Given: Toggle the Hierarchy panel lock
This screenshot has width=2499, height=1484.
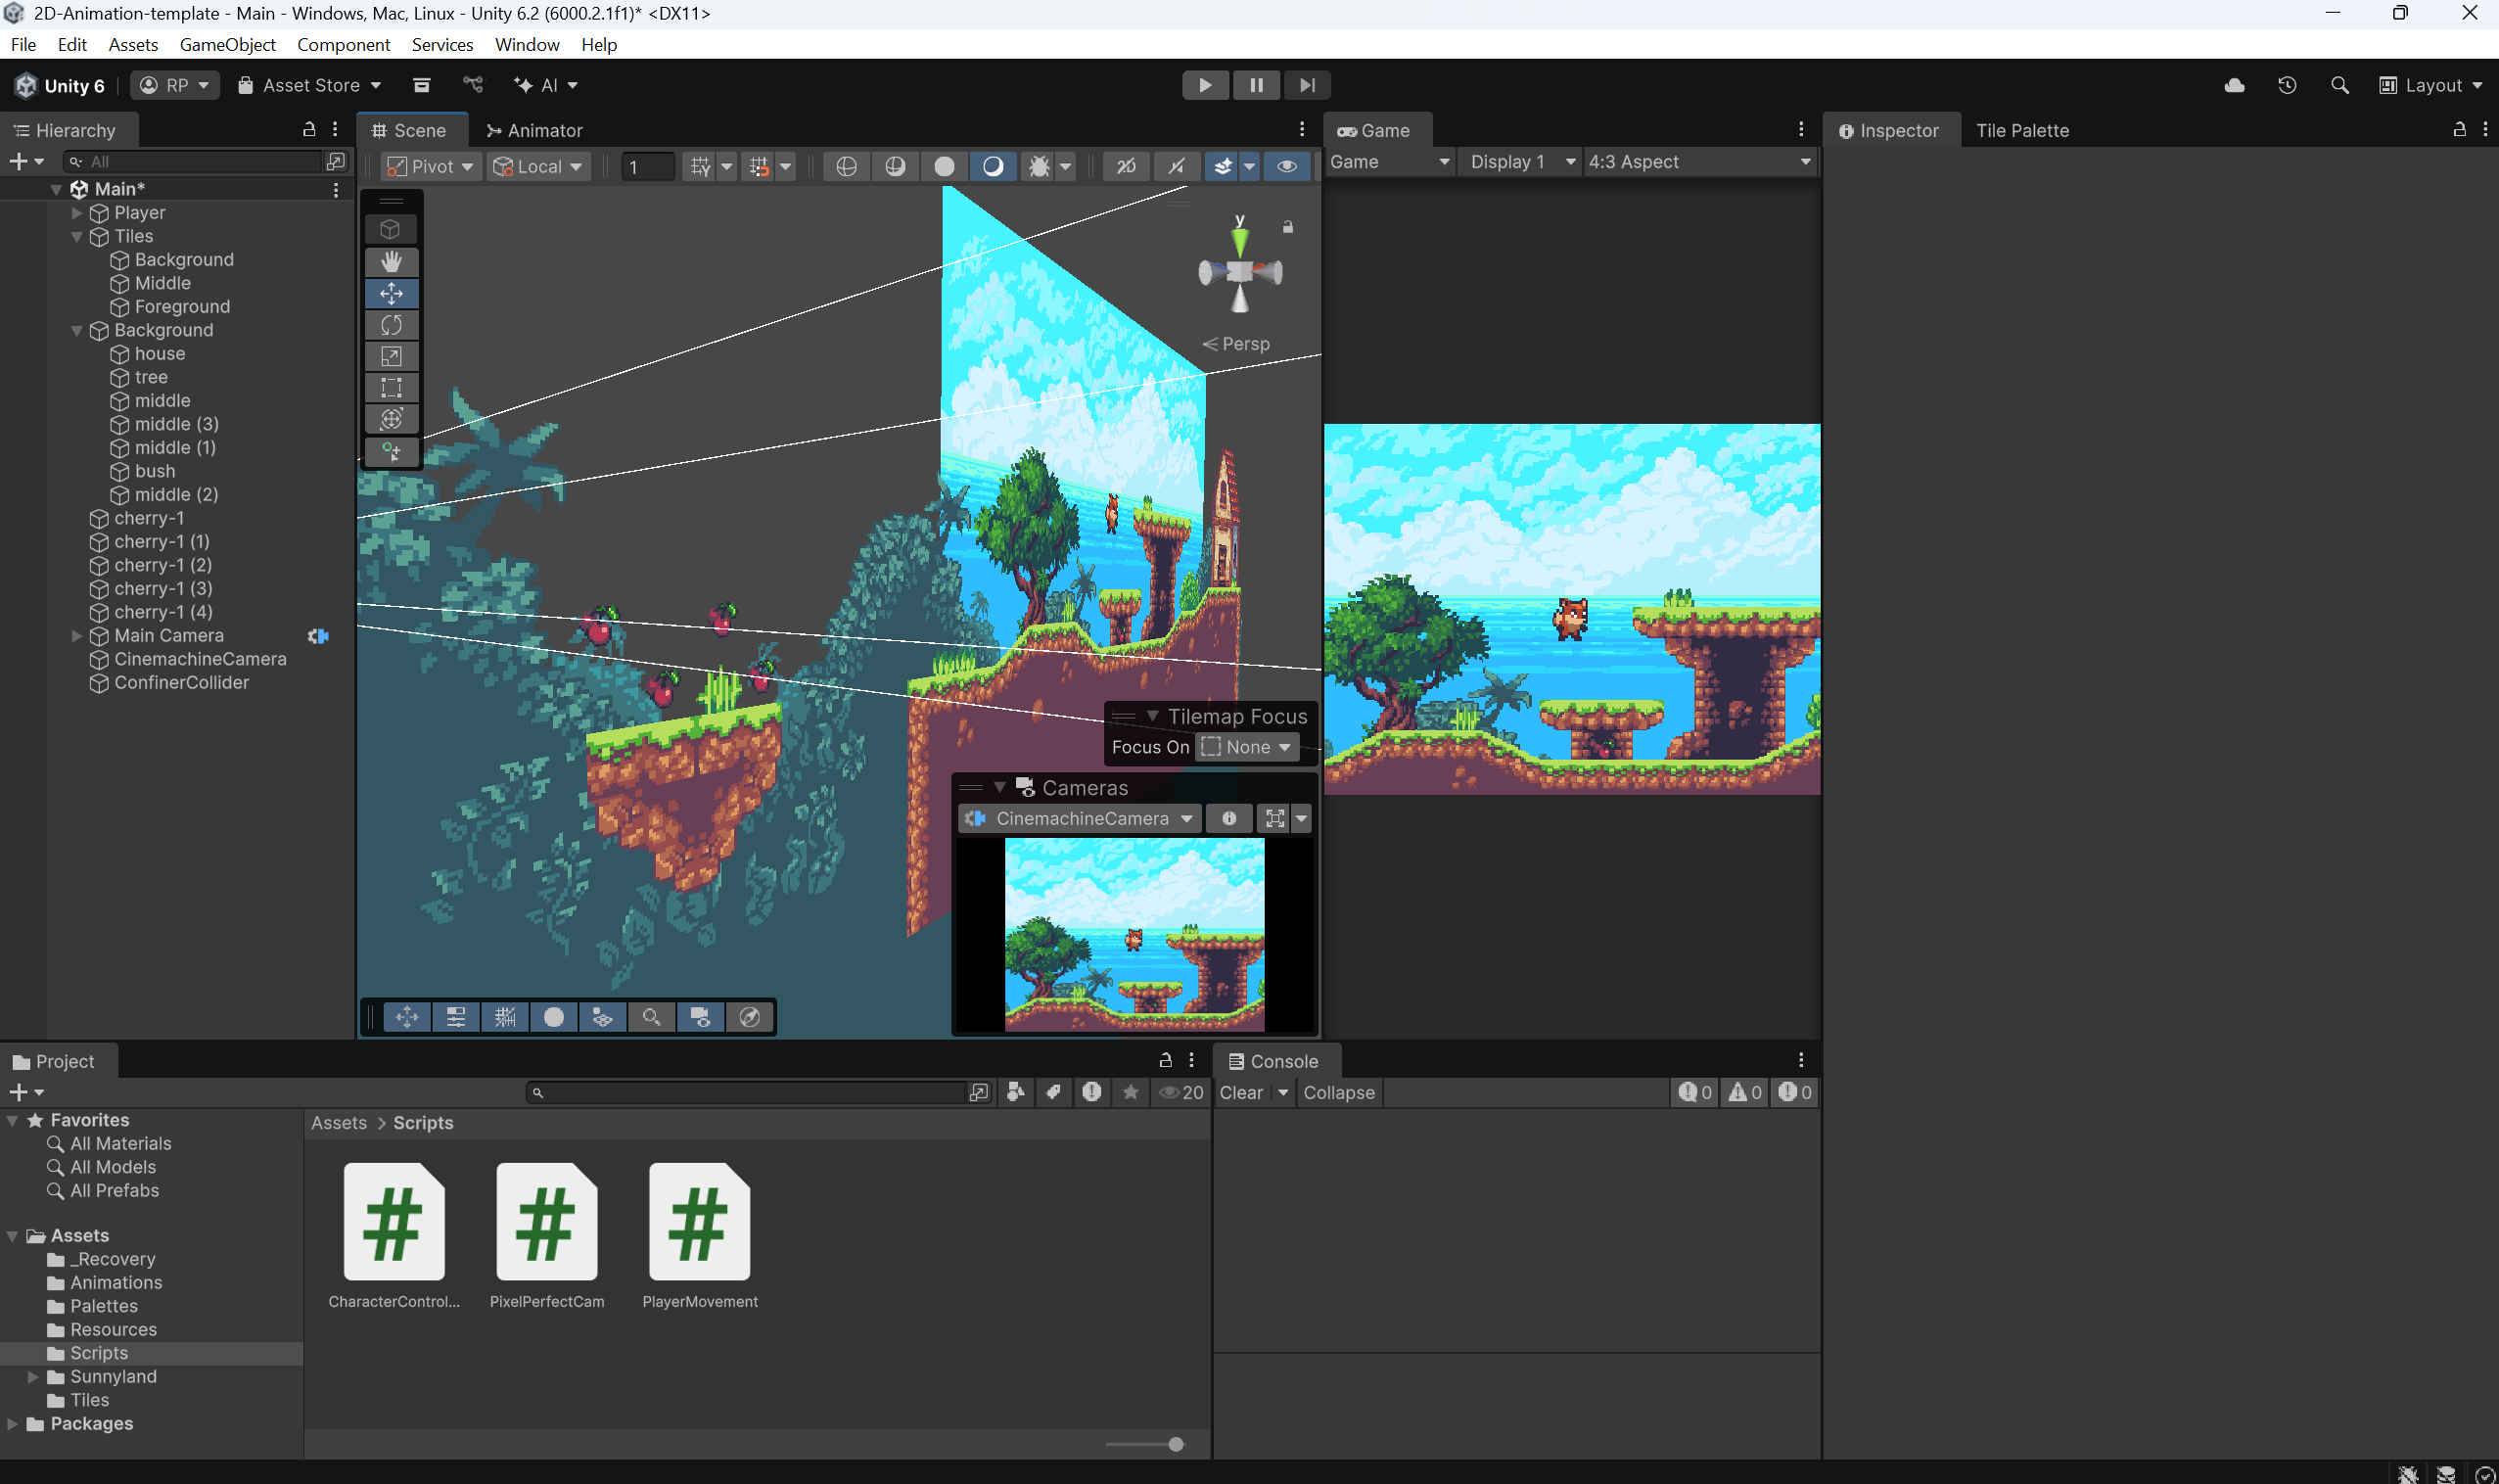Looking at the screenshot, I should 309,130.
